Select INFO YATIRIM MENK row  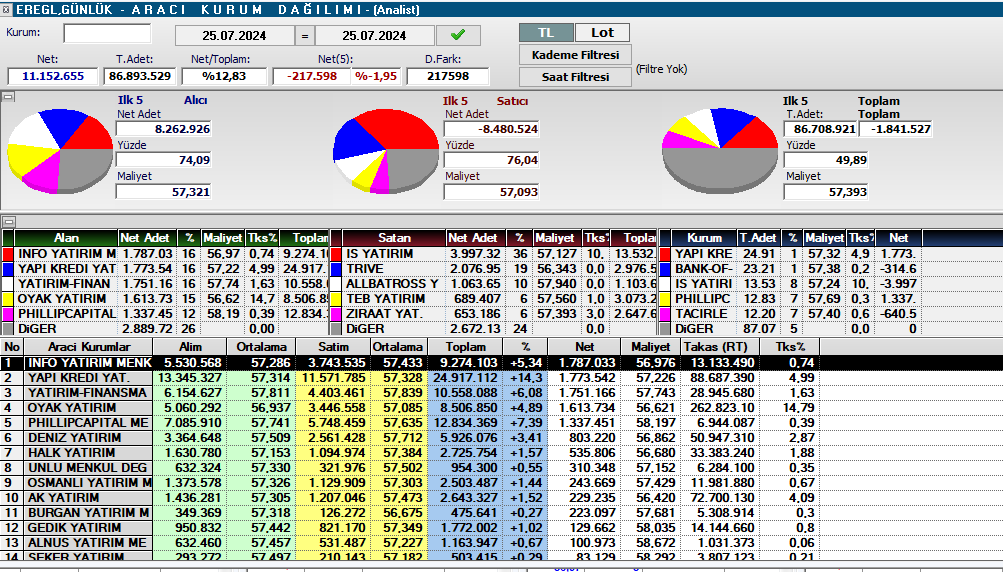(x=502, y=363)
